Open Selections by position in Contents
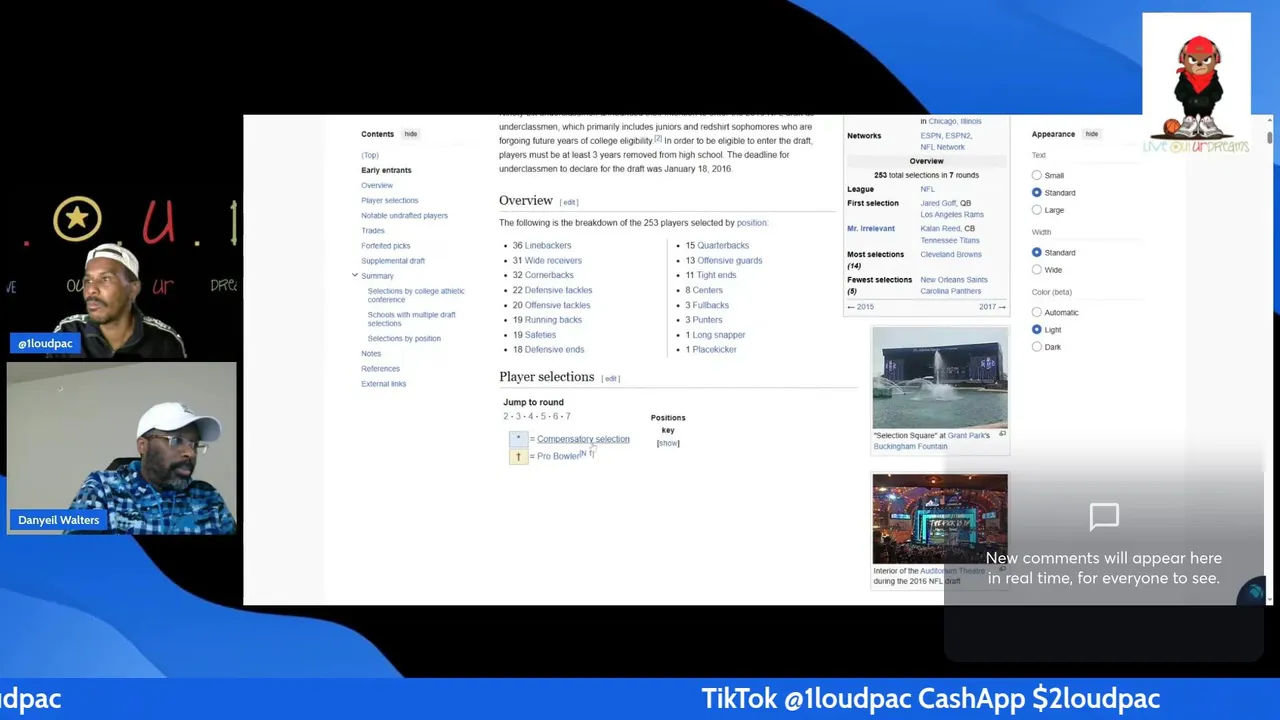This screenshot has height=720, width=1280. (x=404, y=338)
